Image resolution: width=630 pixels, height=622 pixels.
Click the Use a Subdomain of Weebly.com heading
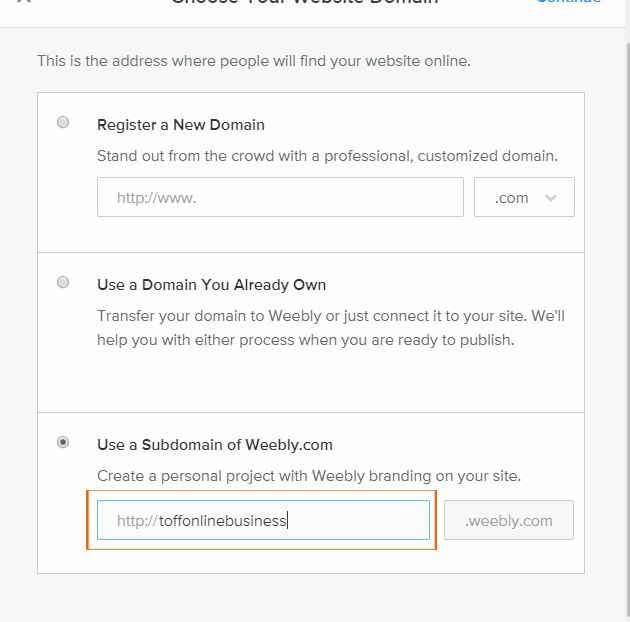coord(215,445)
